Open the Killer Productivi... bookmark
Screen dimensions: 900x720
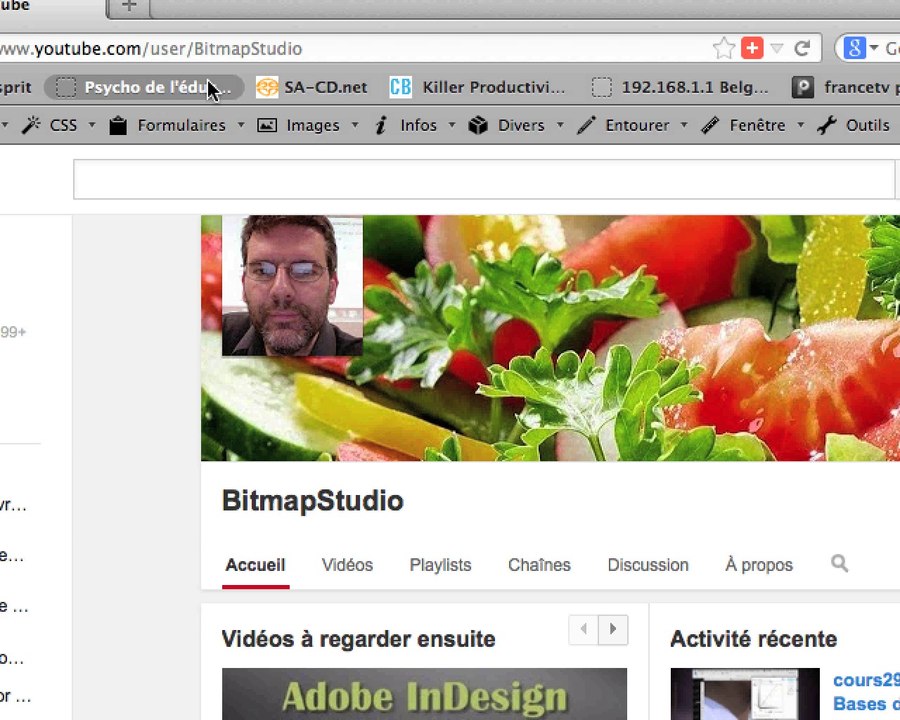478,87
